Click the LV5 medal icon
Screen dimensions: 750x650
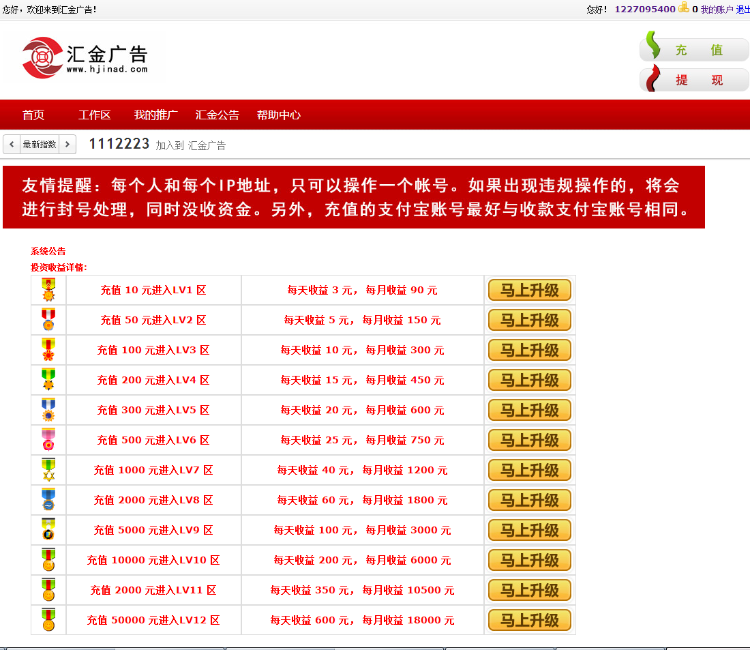[48, 409]
